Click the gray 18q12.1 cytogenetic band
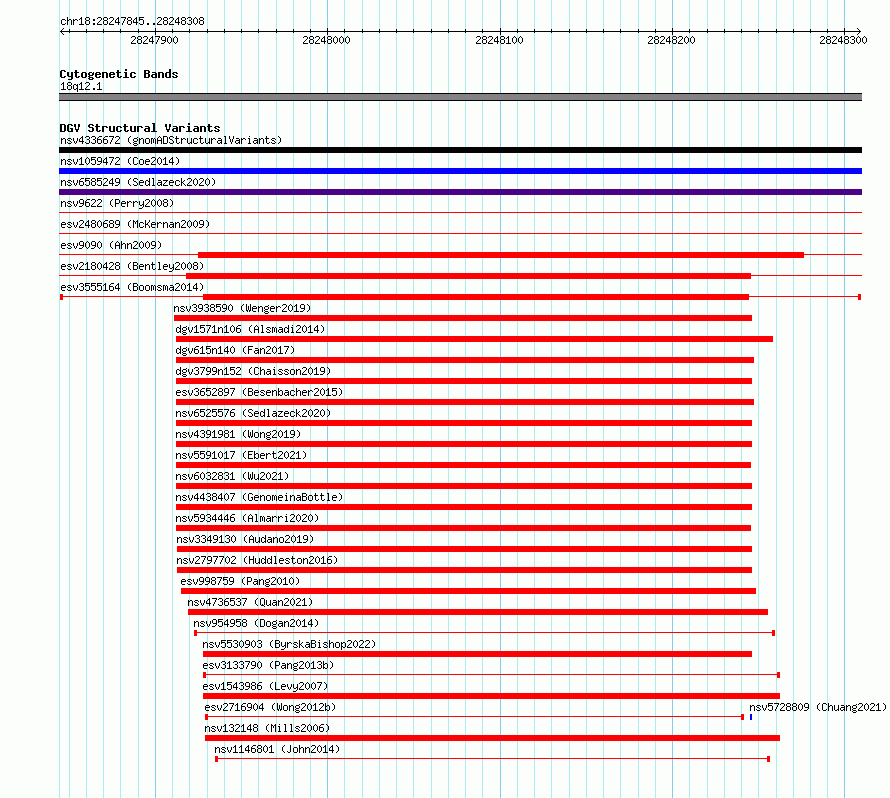The width and height of the screenshot is (890, 798). [460, 97]
